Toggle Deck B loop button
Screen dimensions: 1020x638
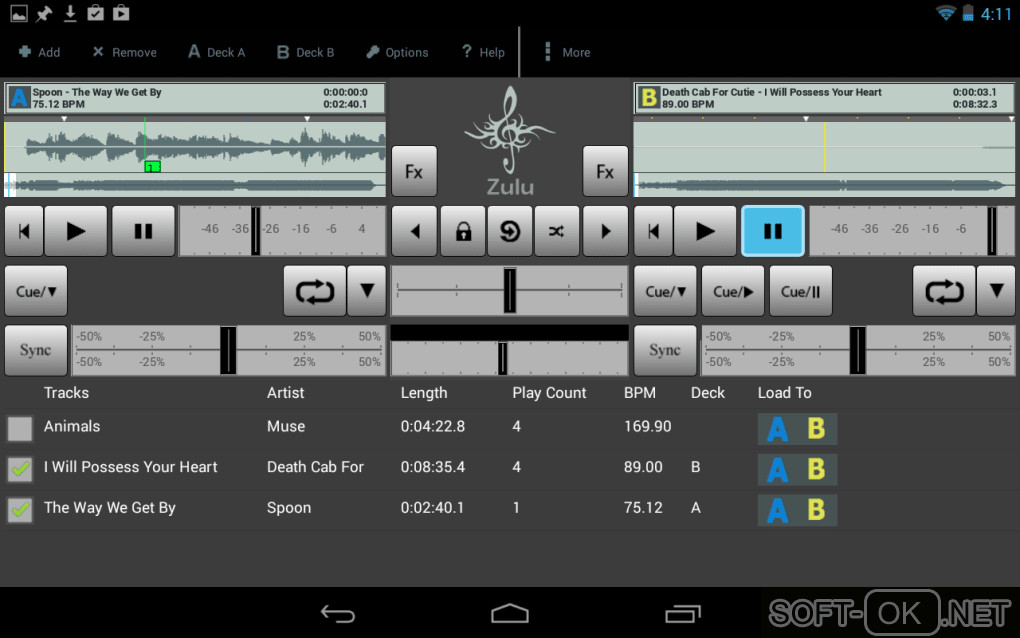pyautogui.click(x=944, y=291)
